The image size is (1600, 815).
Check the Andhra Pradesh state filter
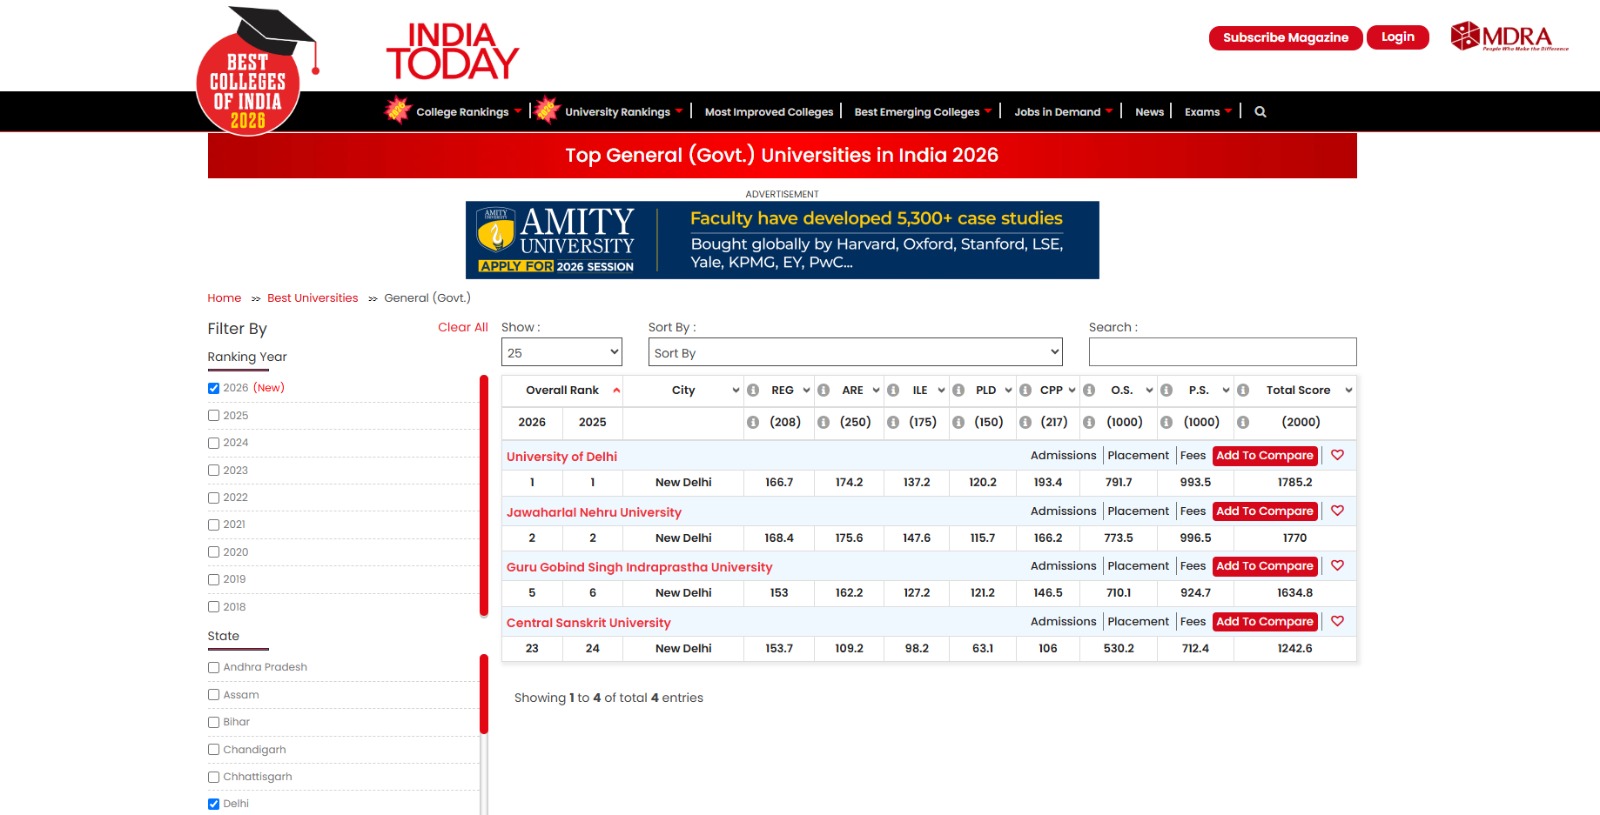click(213, 668)
